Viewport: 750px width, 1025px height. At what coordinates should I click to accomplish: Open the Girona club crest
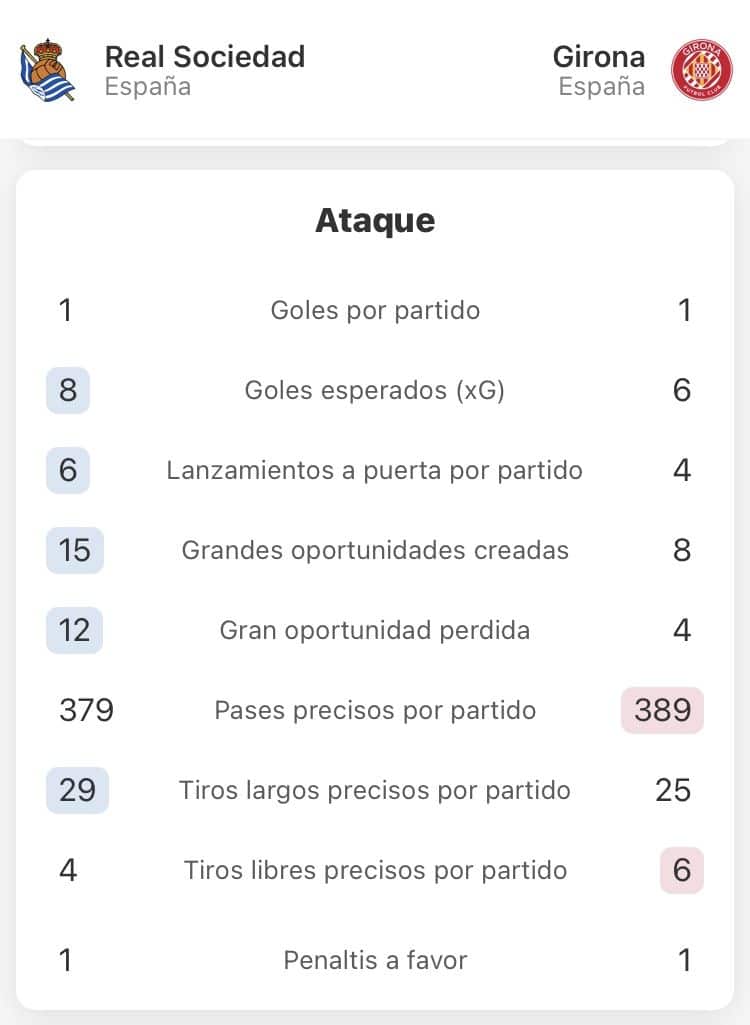(x=702, y=69)
